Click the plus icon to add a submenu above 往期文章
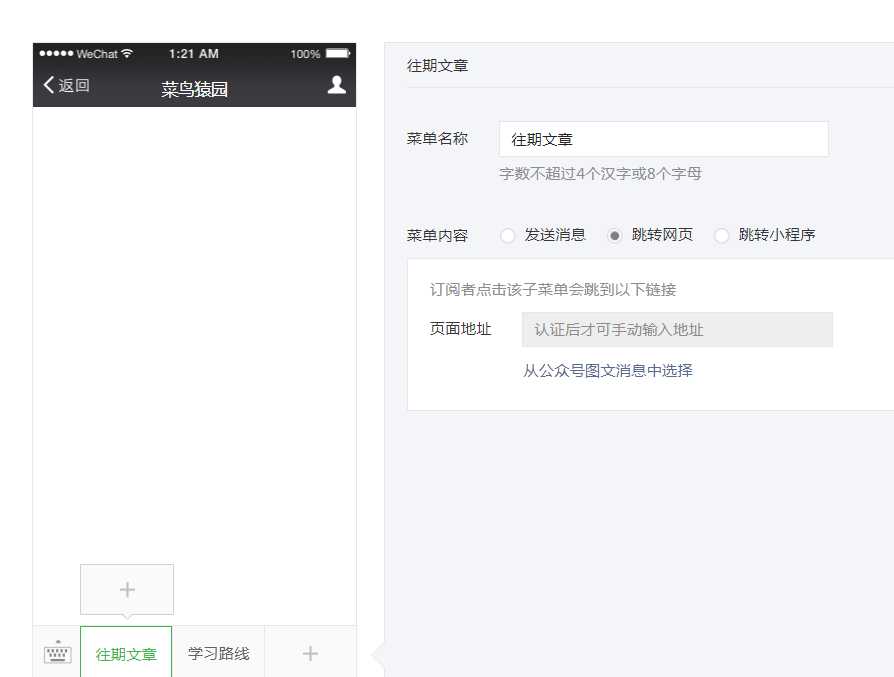Image resolution: width=894 pixels, height=677 pixels. [x=126, y=588]
